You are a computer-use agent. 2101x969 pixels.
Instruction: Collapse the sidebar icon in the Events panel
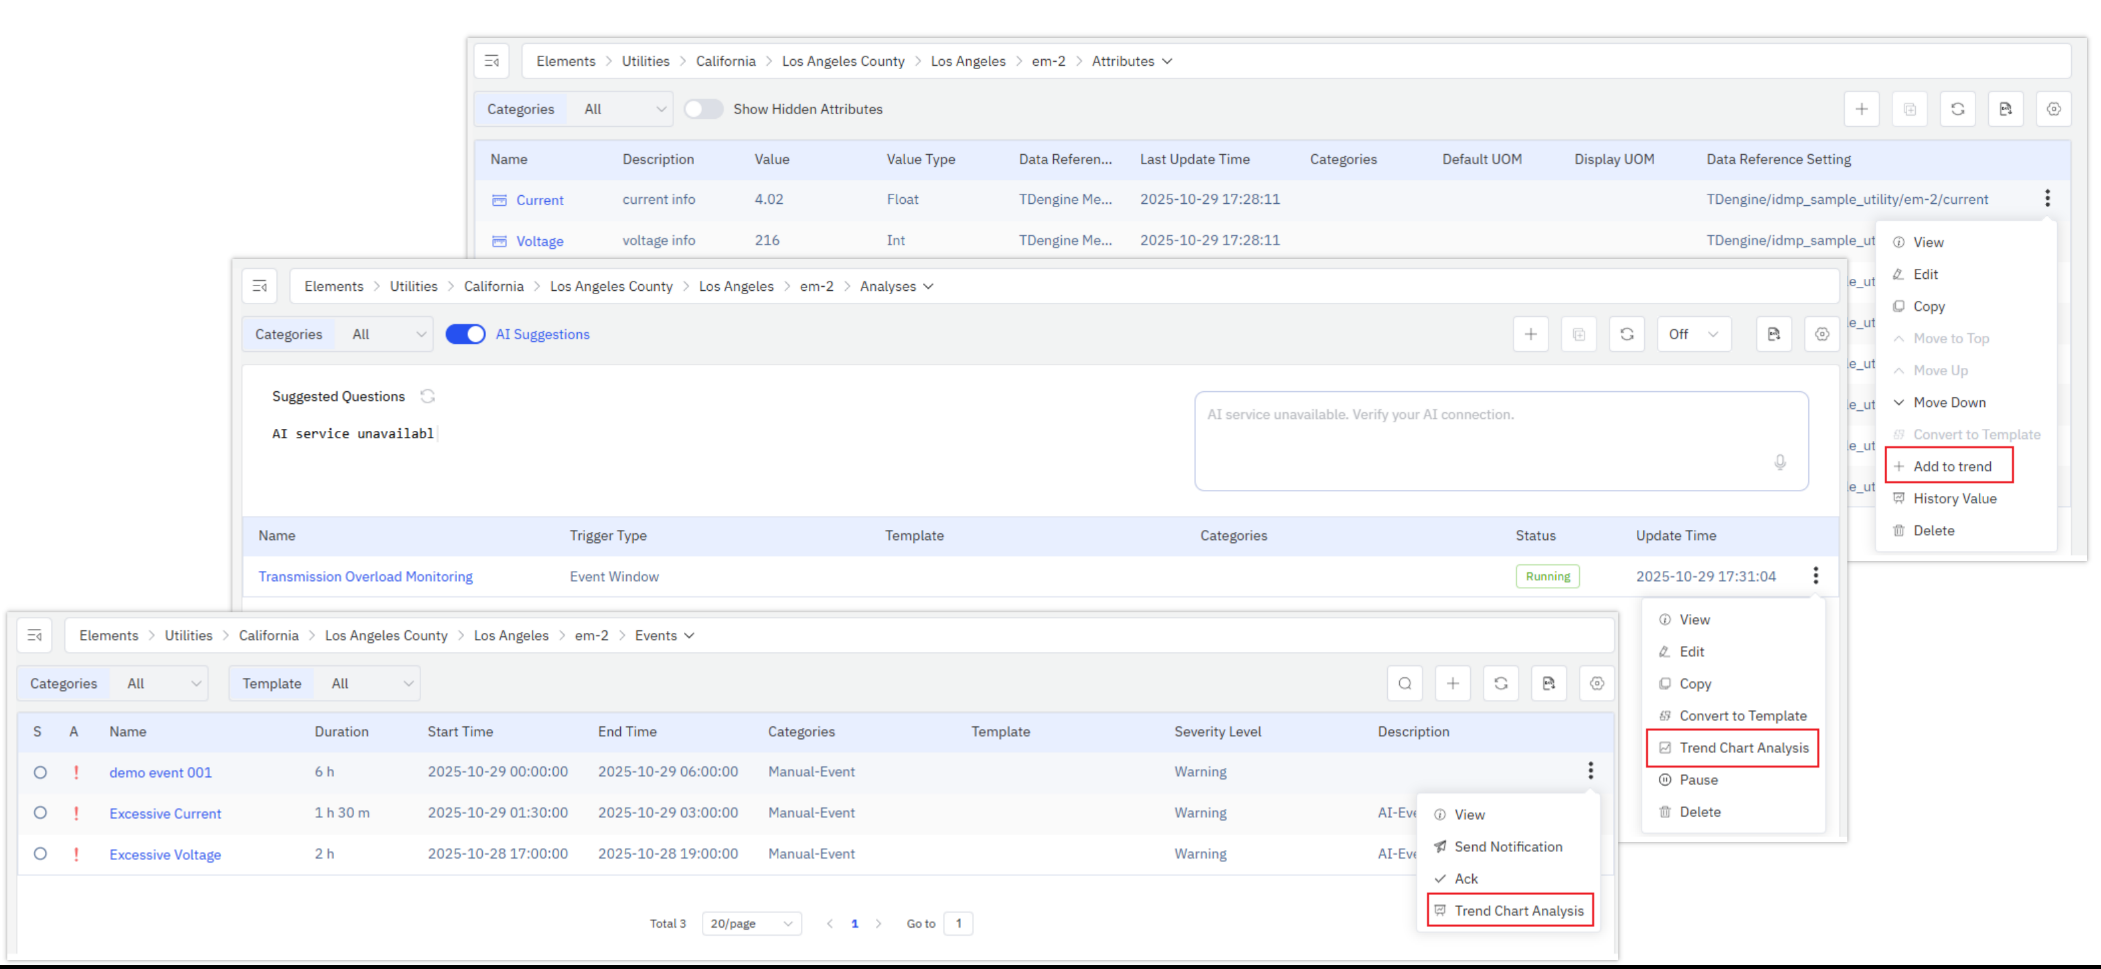(x=35, y=635)
